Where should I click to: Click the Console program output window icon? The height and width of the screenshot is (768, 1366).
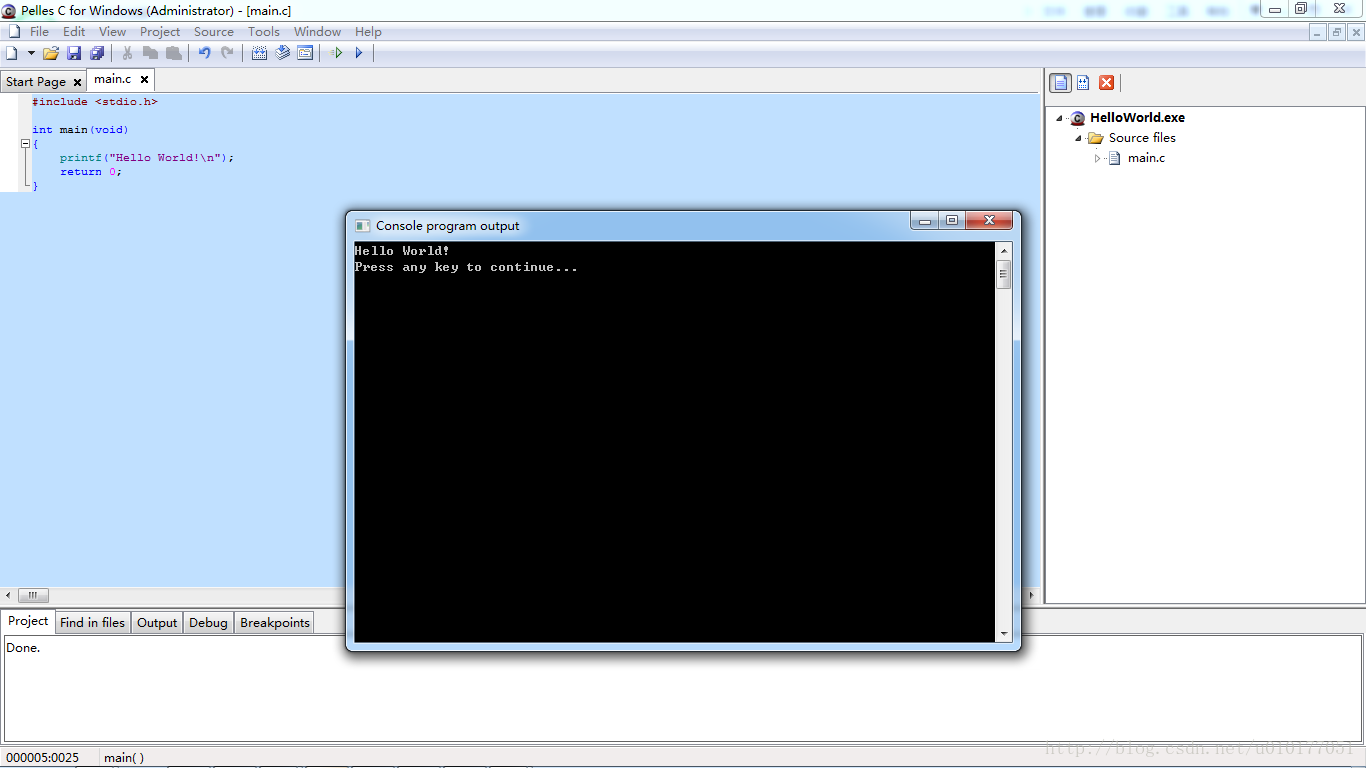pyautogui.click(x=363, y=226)
